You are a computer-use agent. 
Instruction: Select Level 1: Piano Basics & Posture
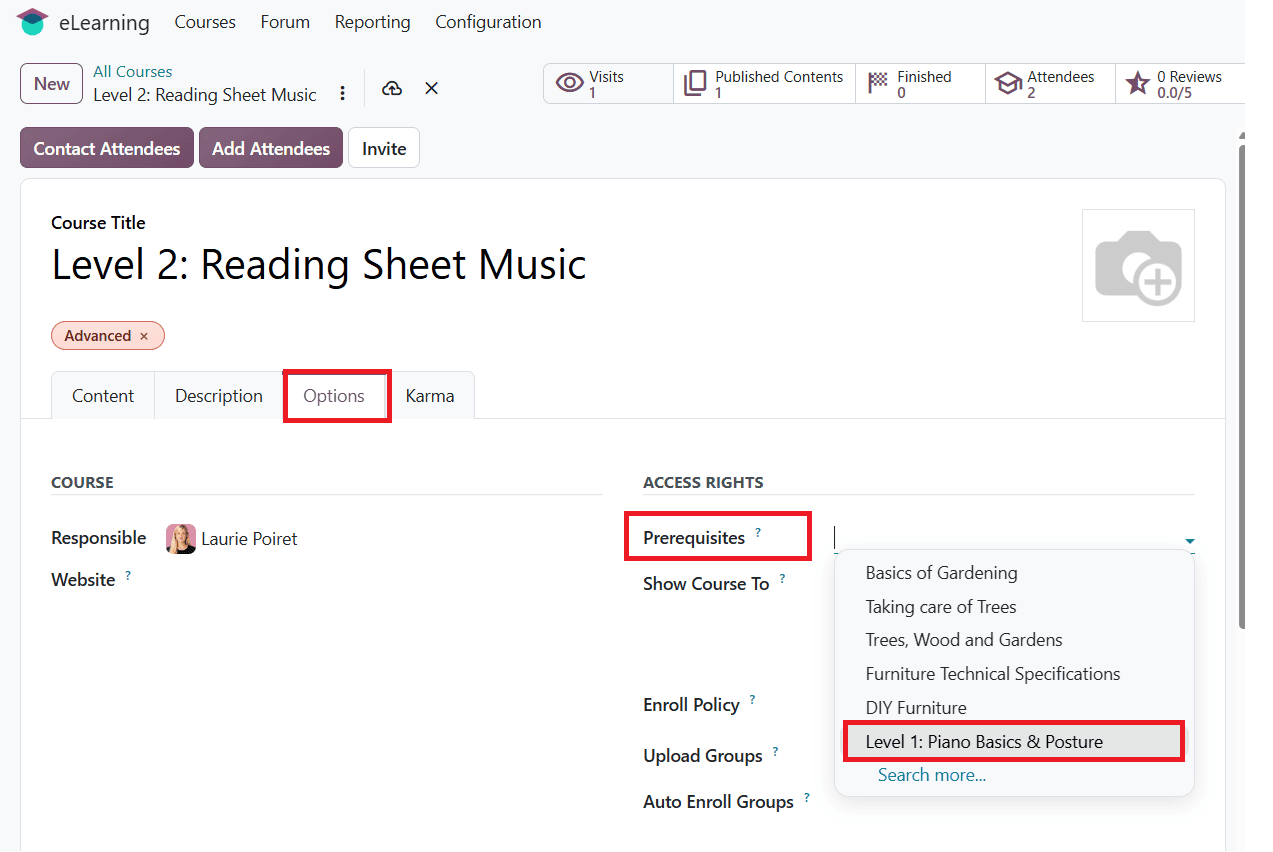click(1014, 742)
